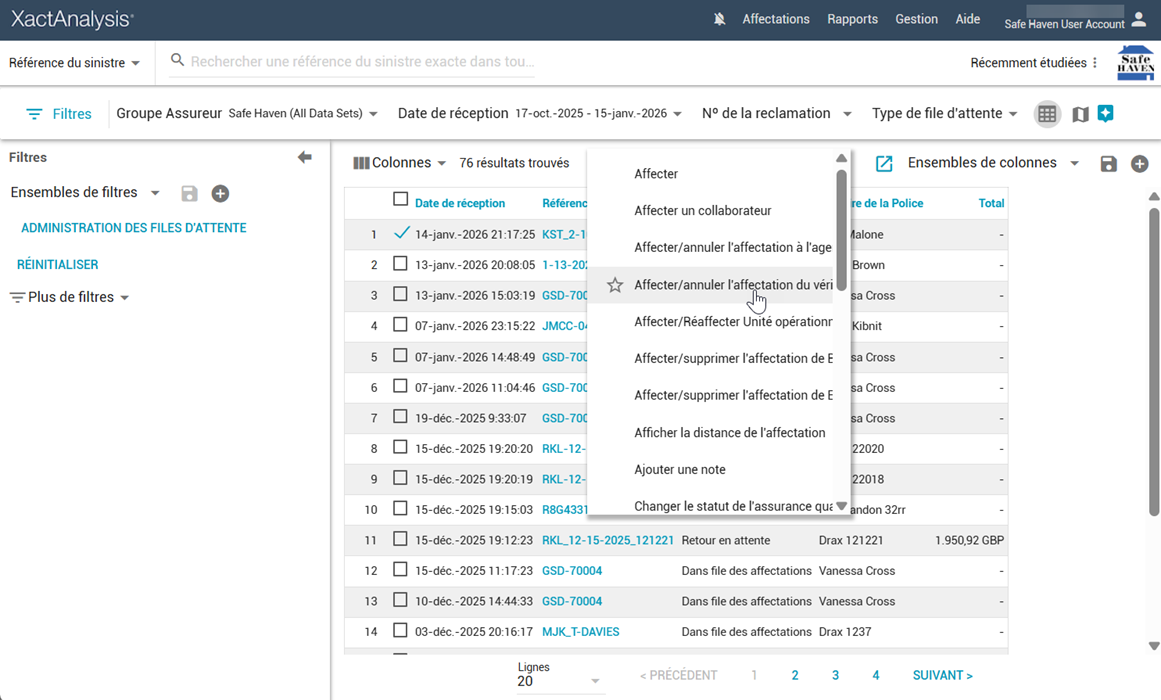The width and height of the screenshot is (1161, 700).
Task: Open results in new window icon
Action: tap(884, 163)
